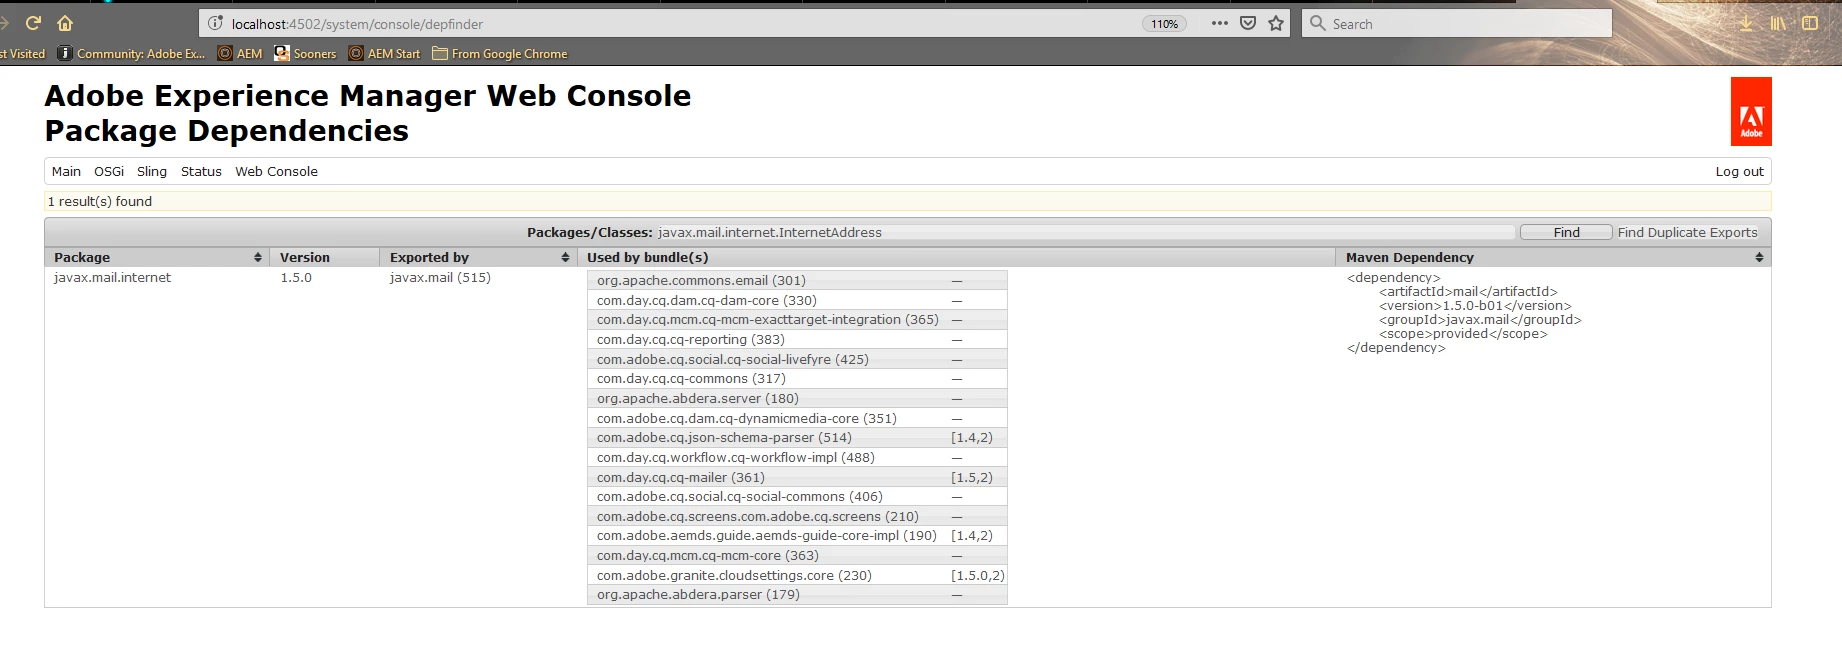Edit the Packages/Classes input field

coord(1085,232)
